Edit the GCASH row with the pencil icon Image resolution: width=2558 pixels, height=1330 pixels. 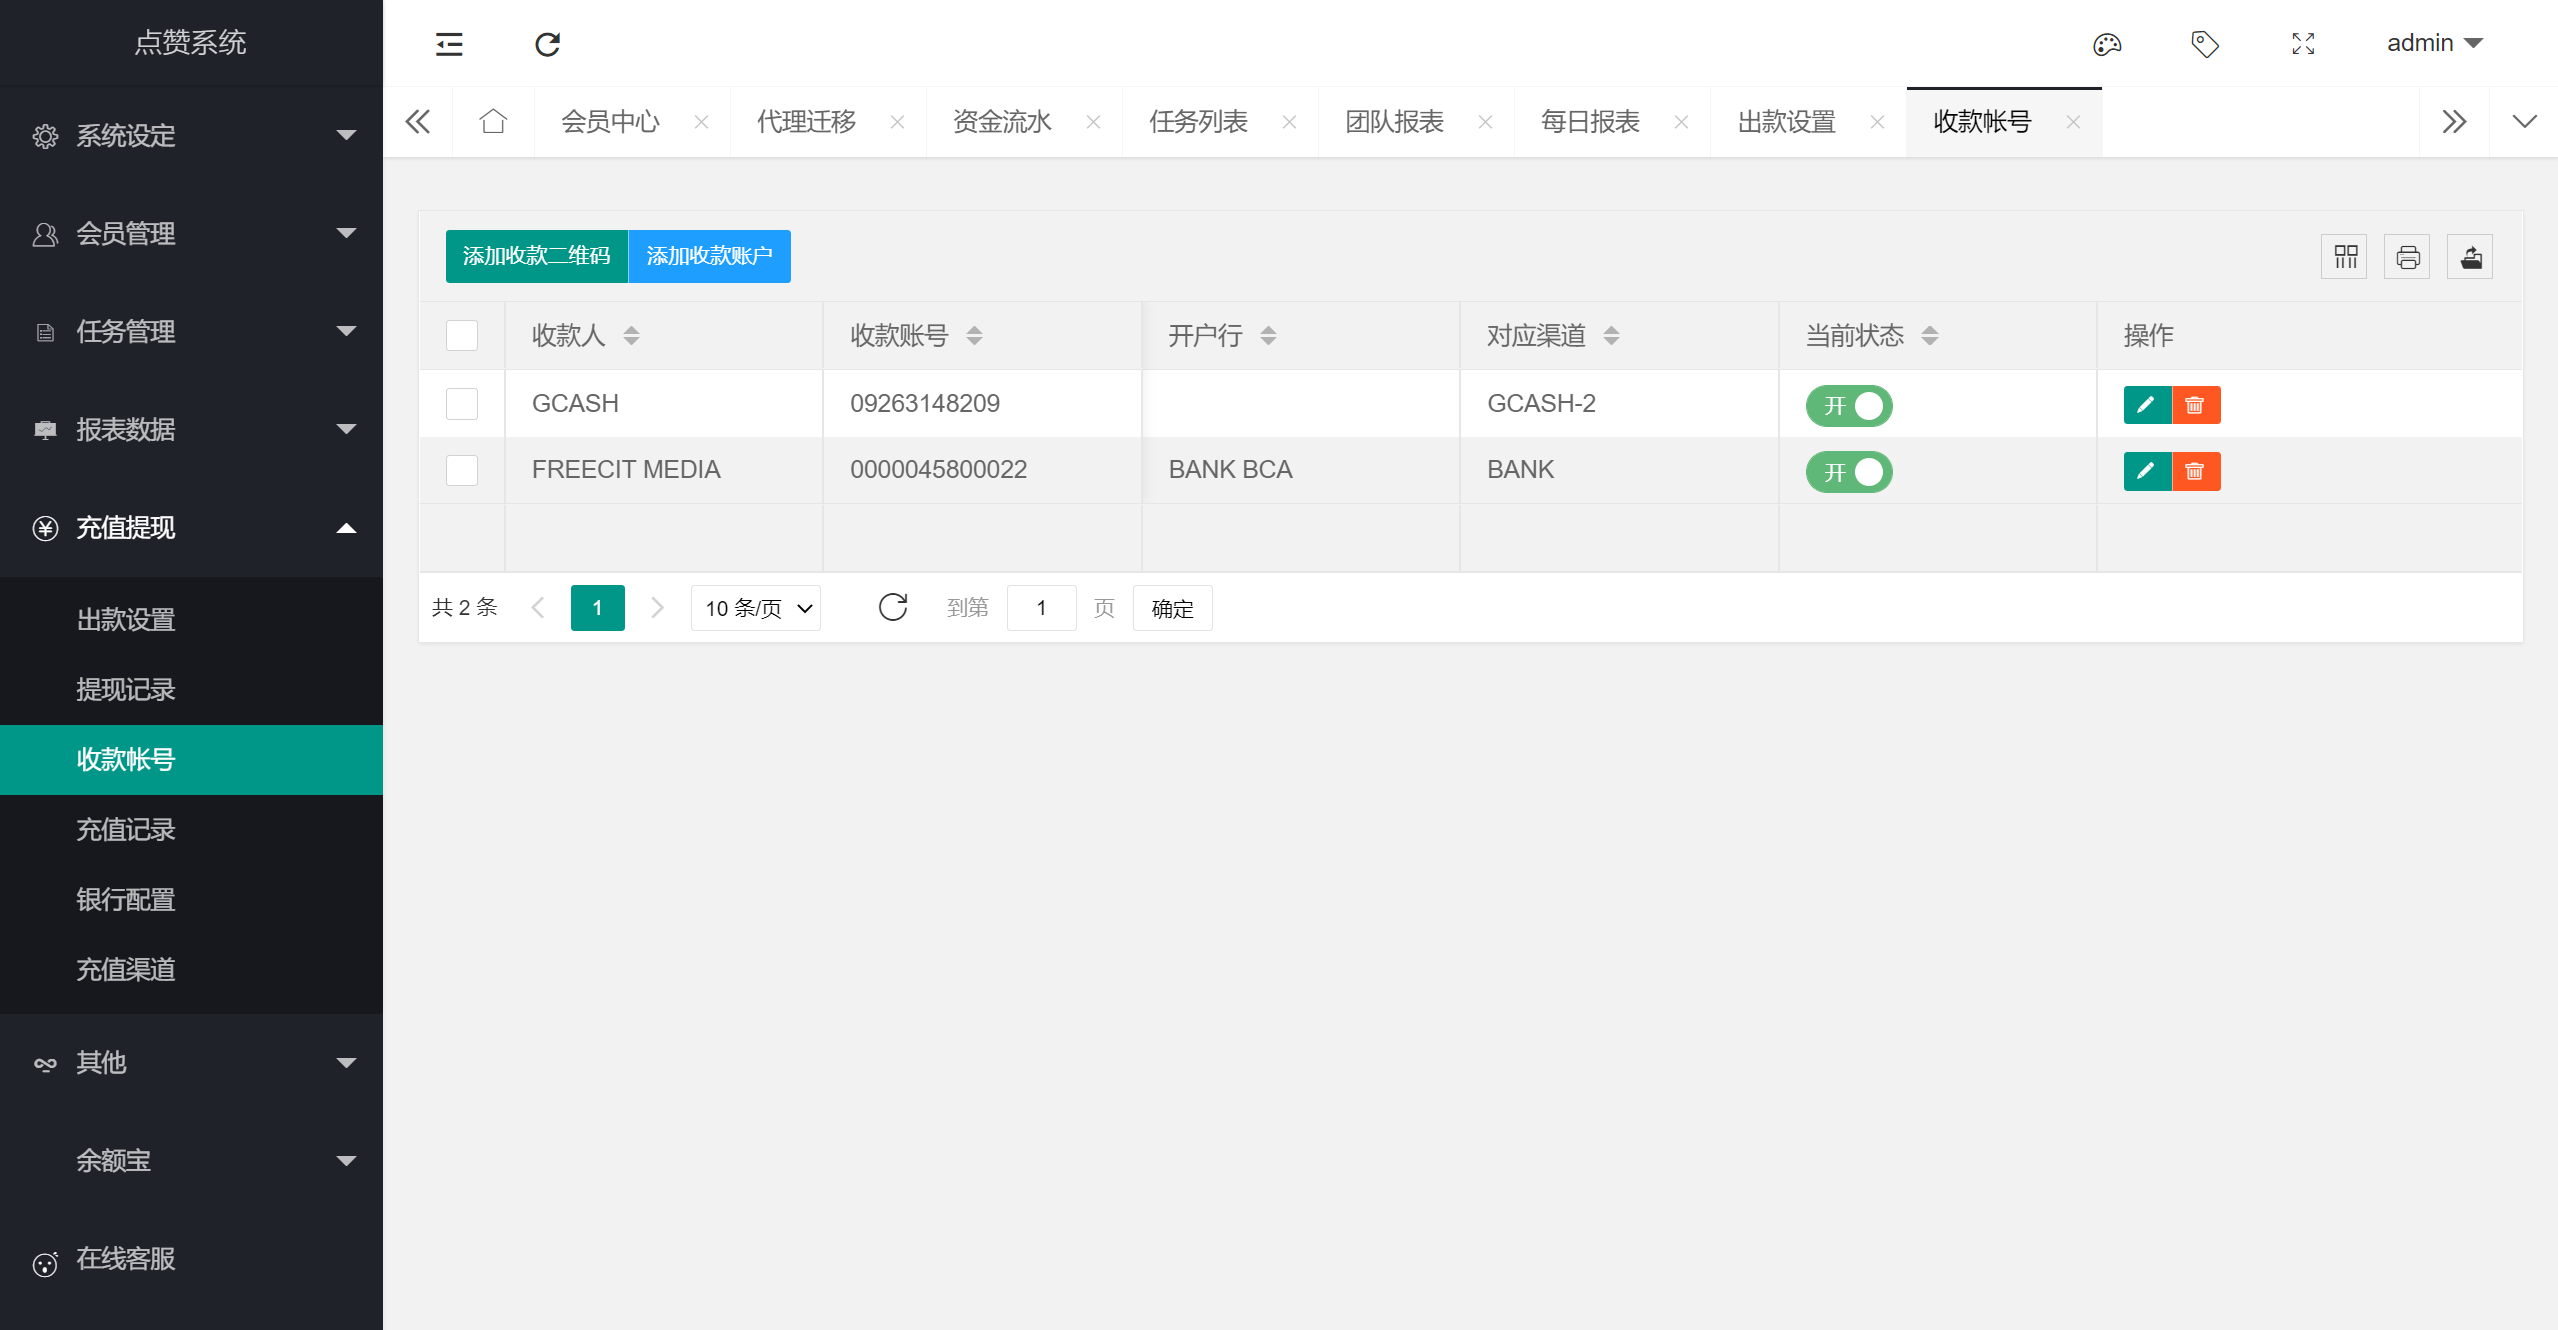(2146, 405)
